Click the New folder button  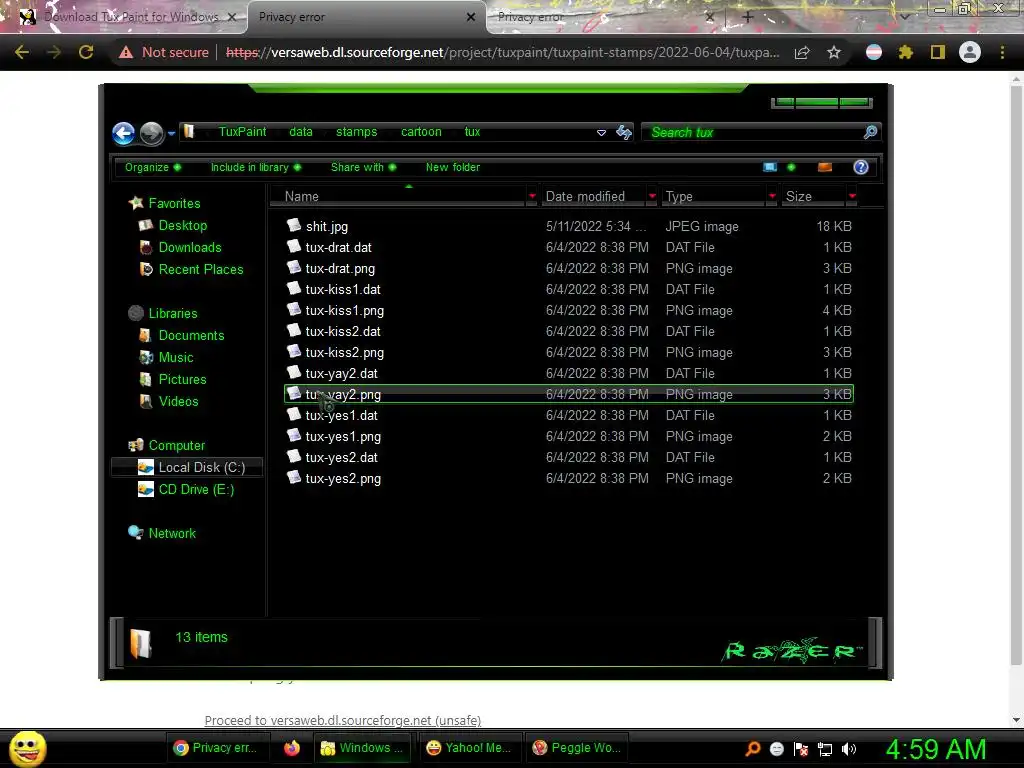tap(453, 167)
